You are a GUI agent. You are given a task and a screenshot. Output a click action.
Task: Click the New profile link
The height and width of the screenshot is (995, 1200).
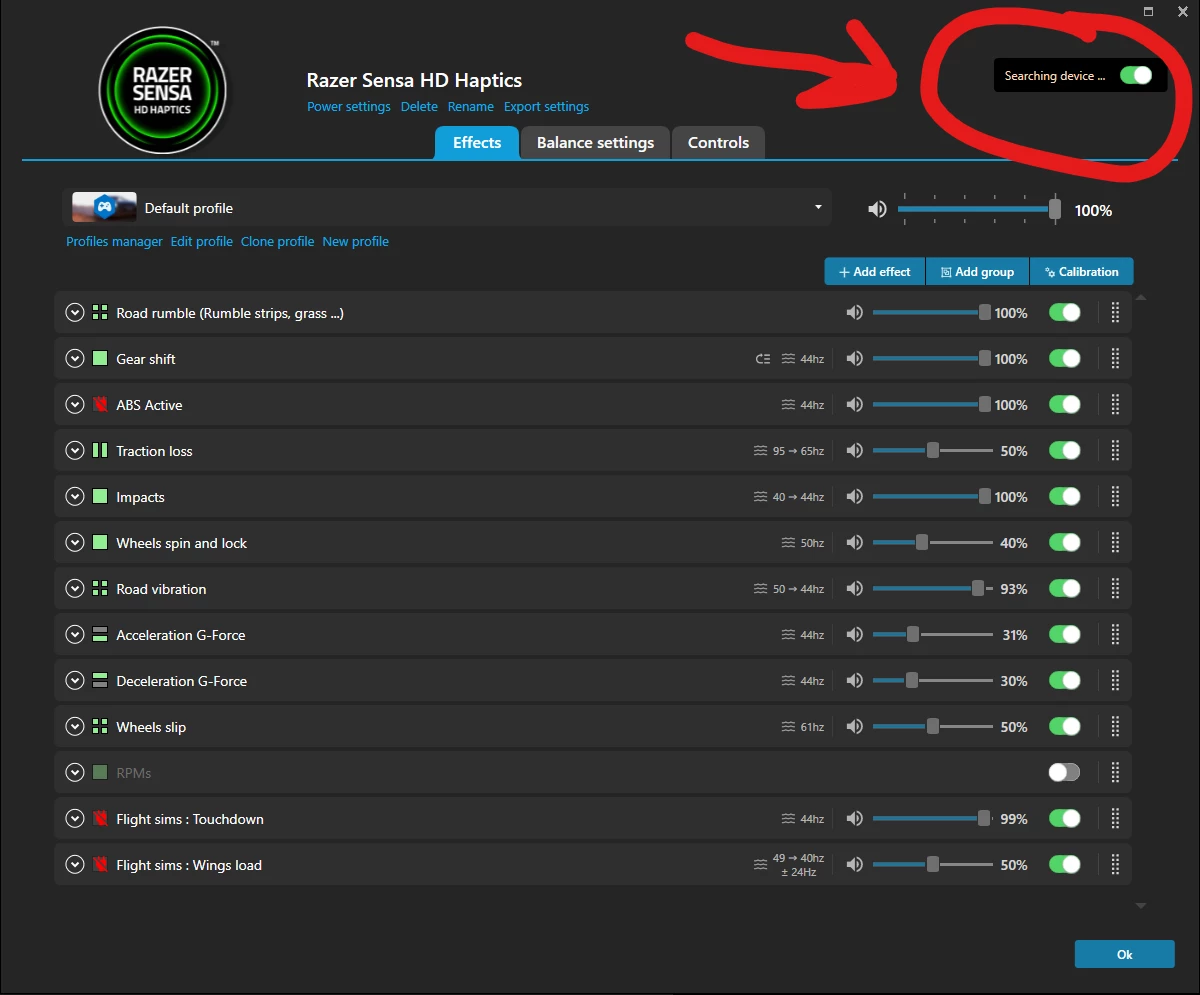pyautogui.click(x=355, y=242)
